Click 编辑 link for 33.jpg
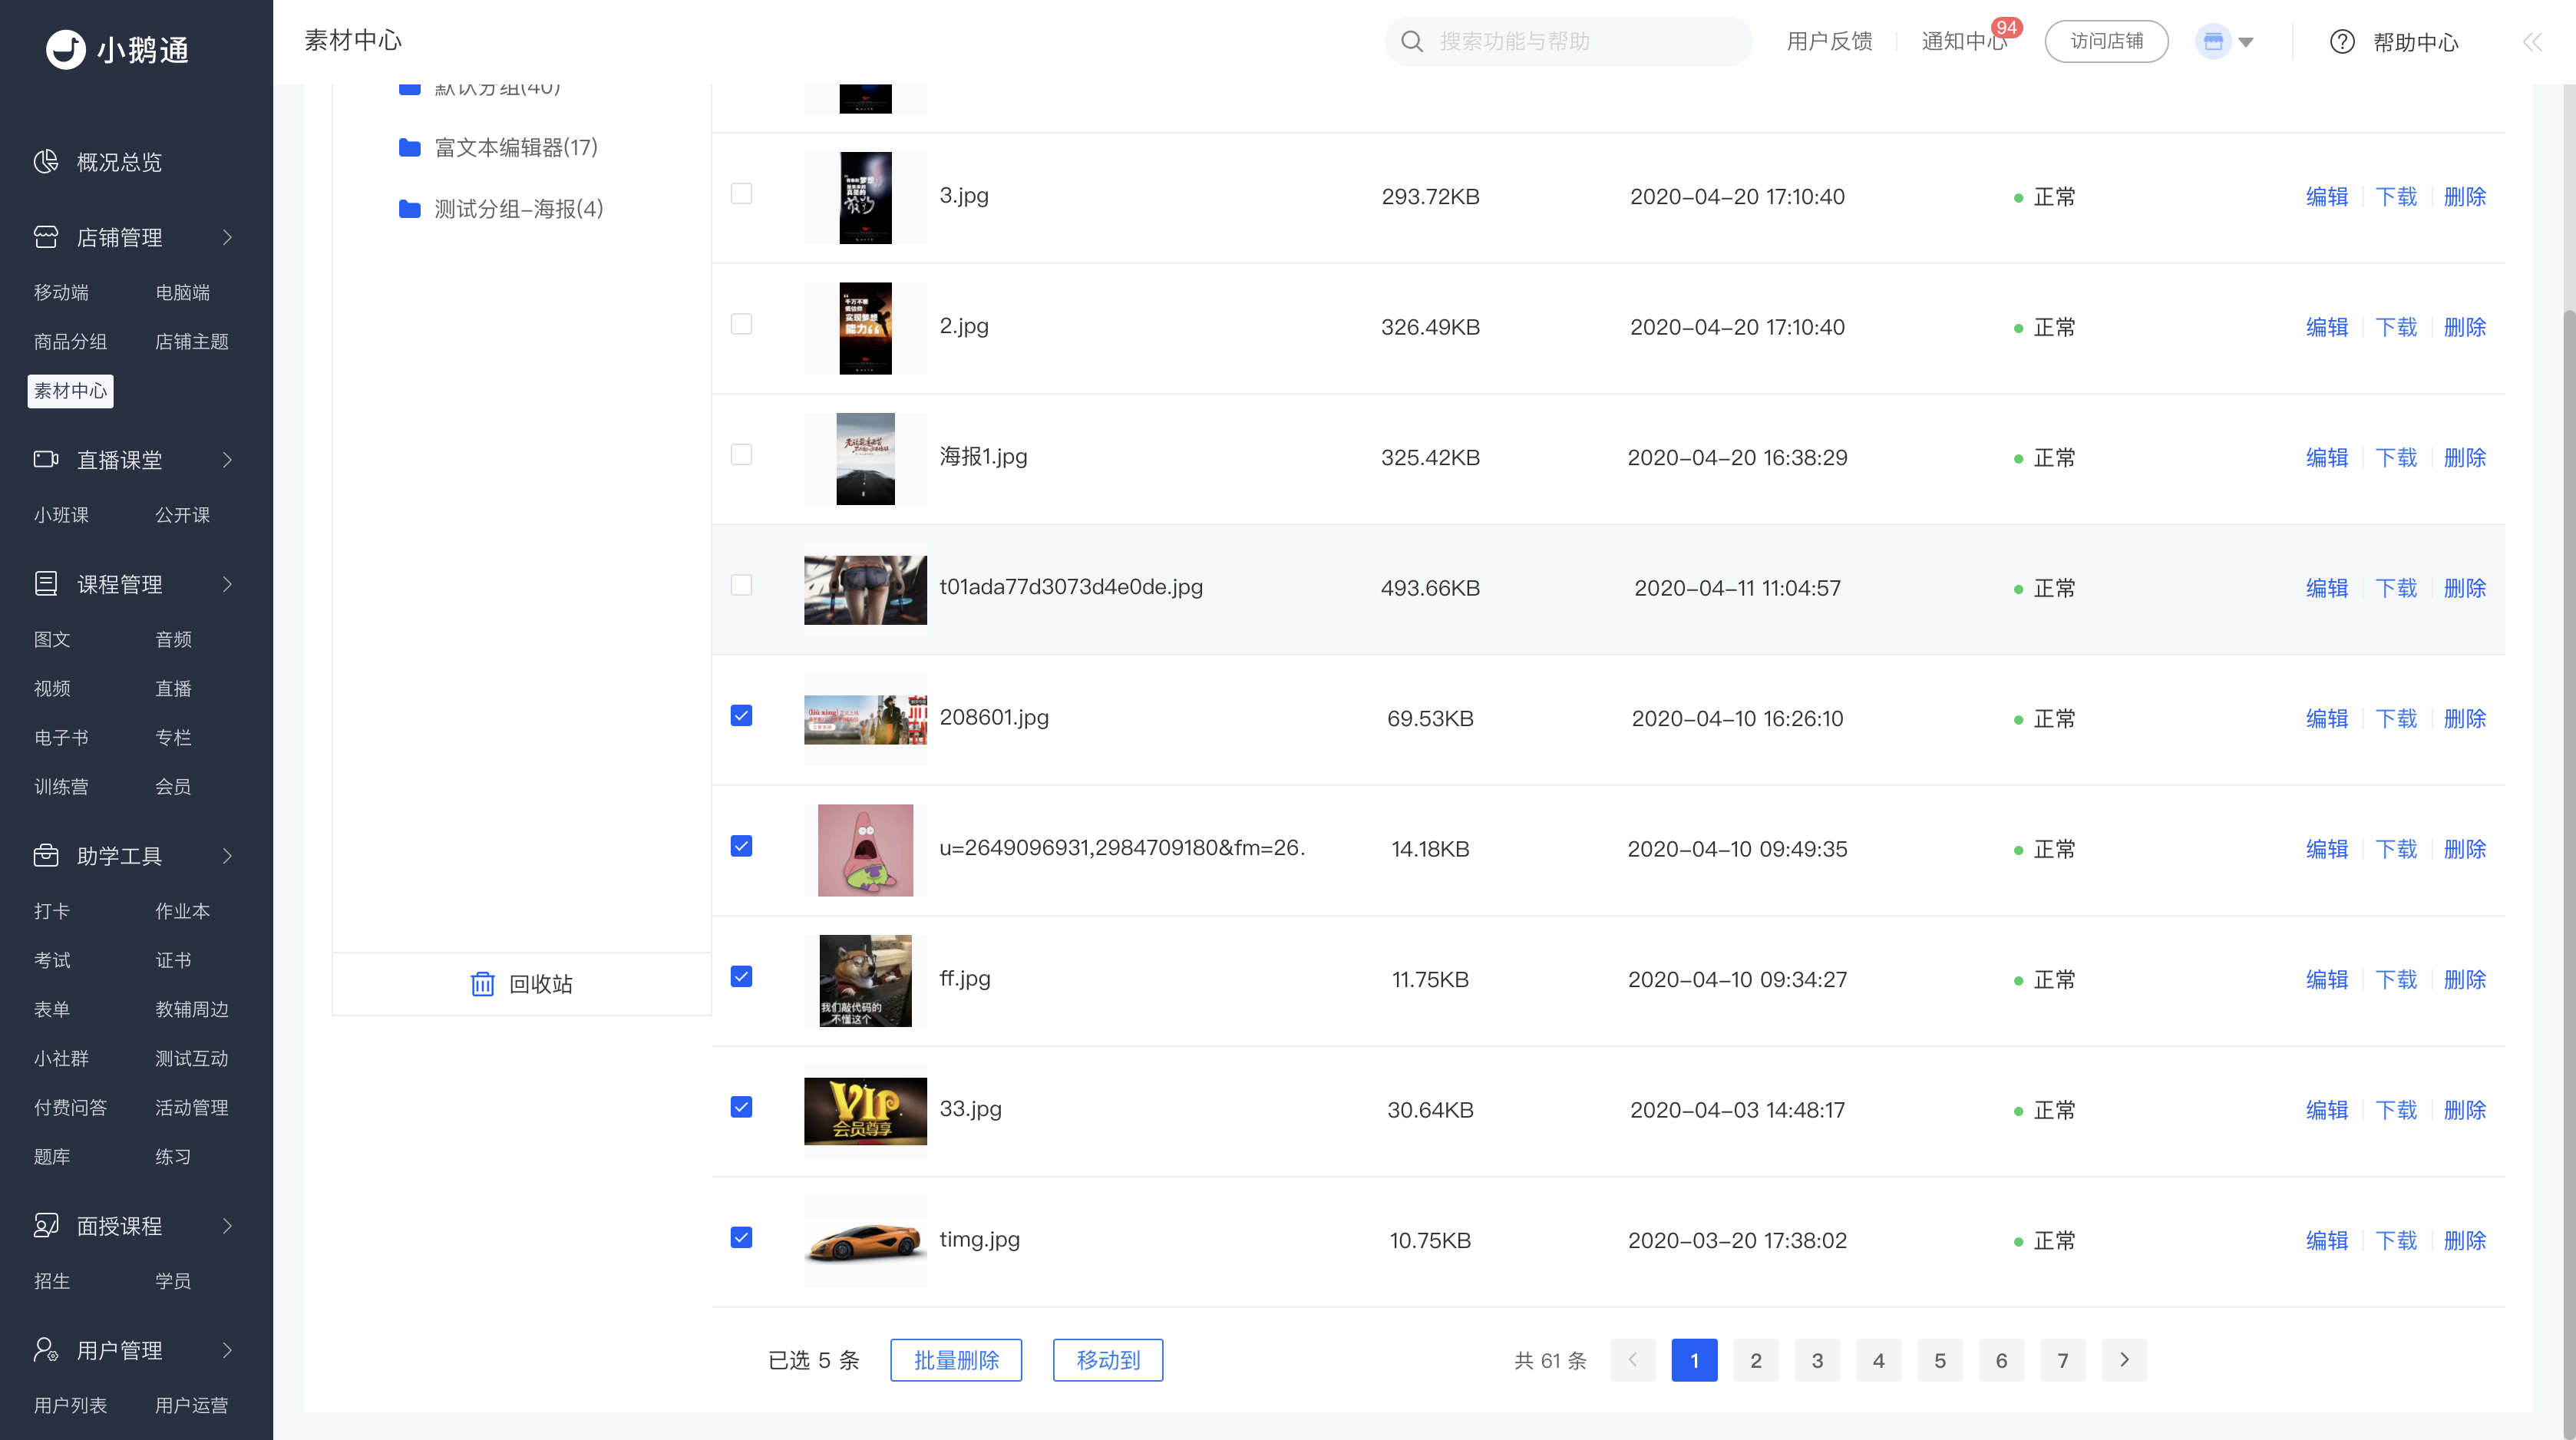 click(2327, 1110)
